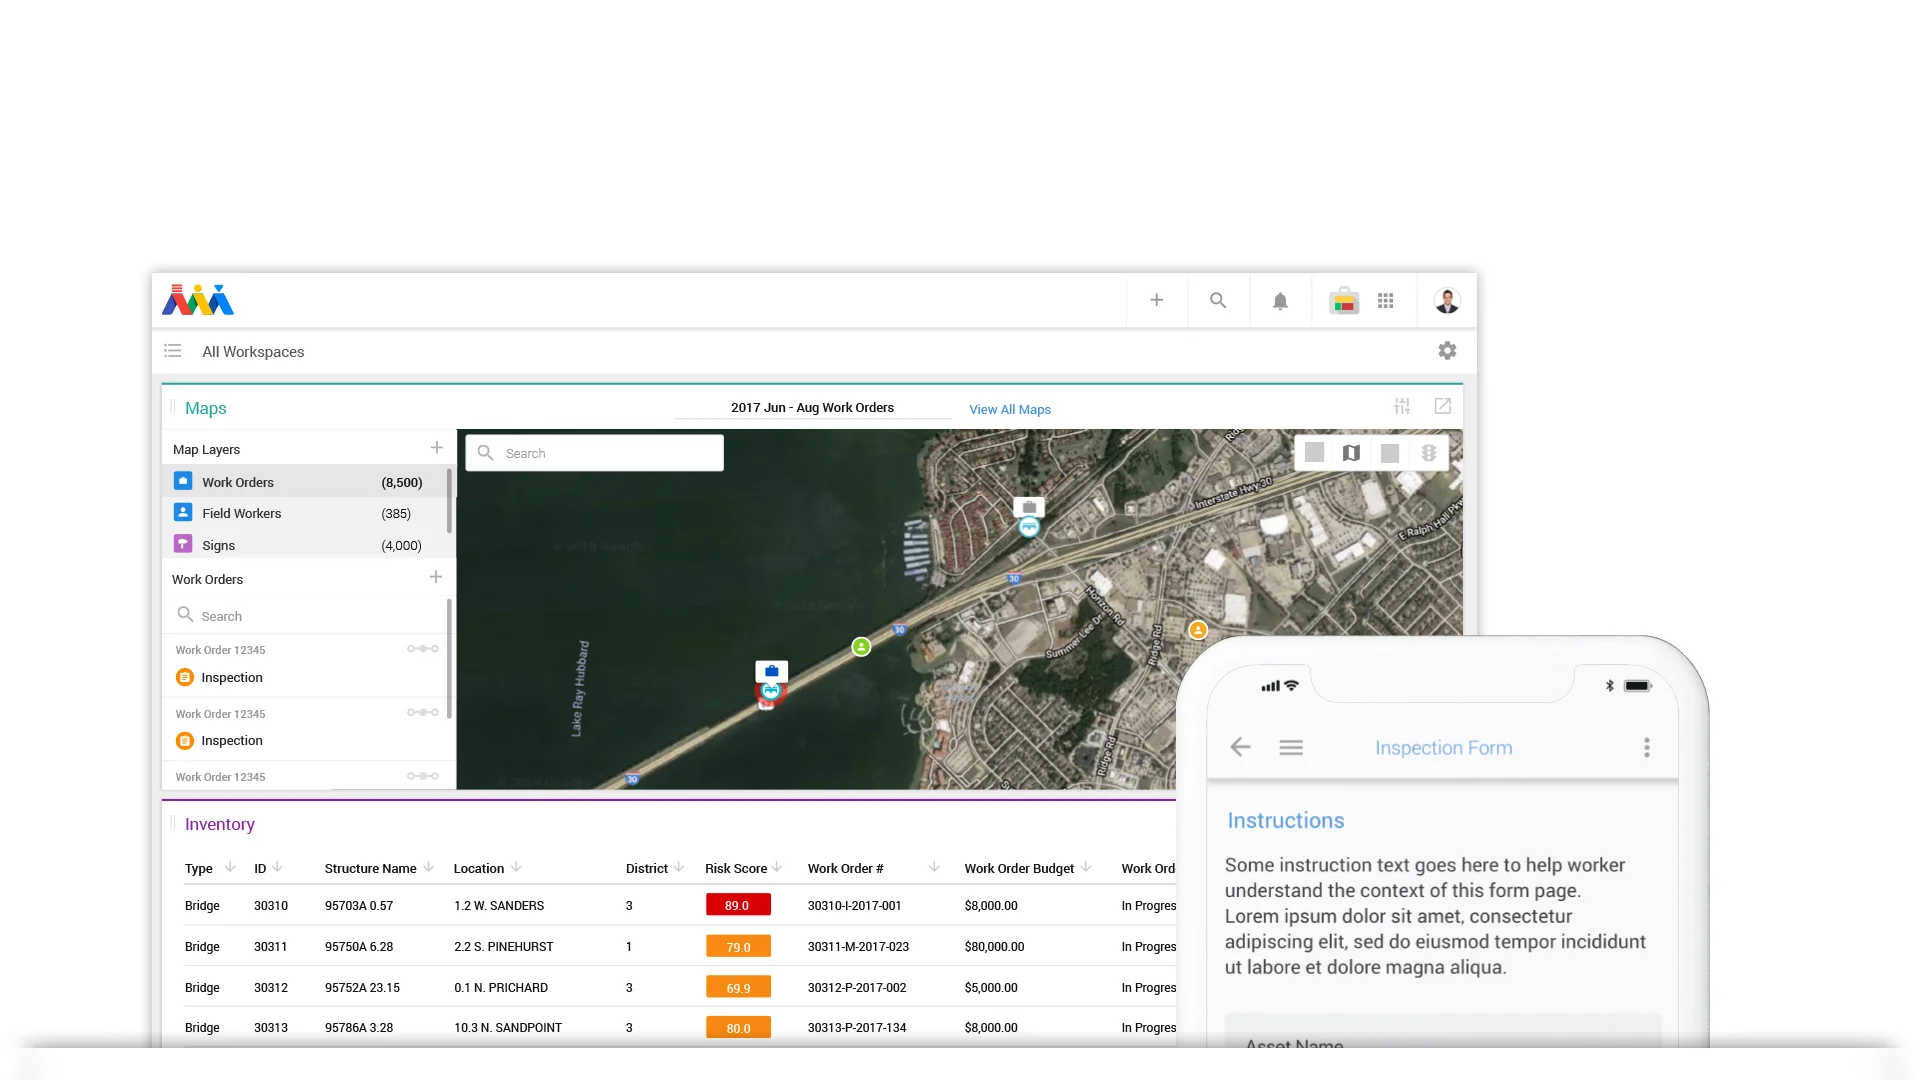This screenshot has width=1920, height=1080.
Task: Click work order 30311-M-2017-023
Action: click(x=858, y=946)
